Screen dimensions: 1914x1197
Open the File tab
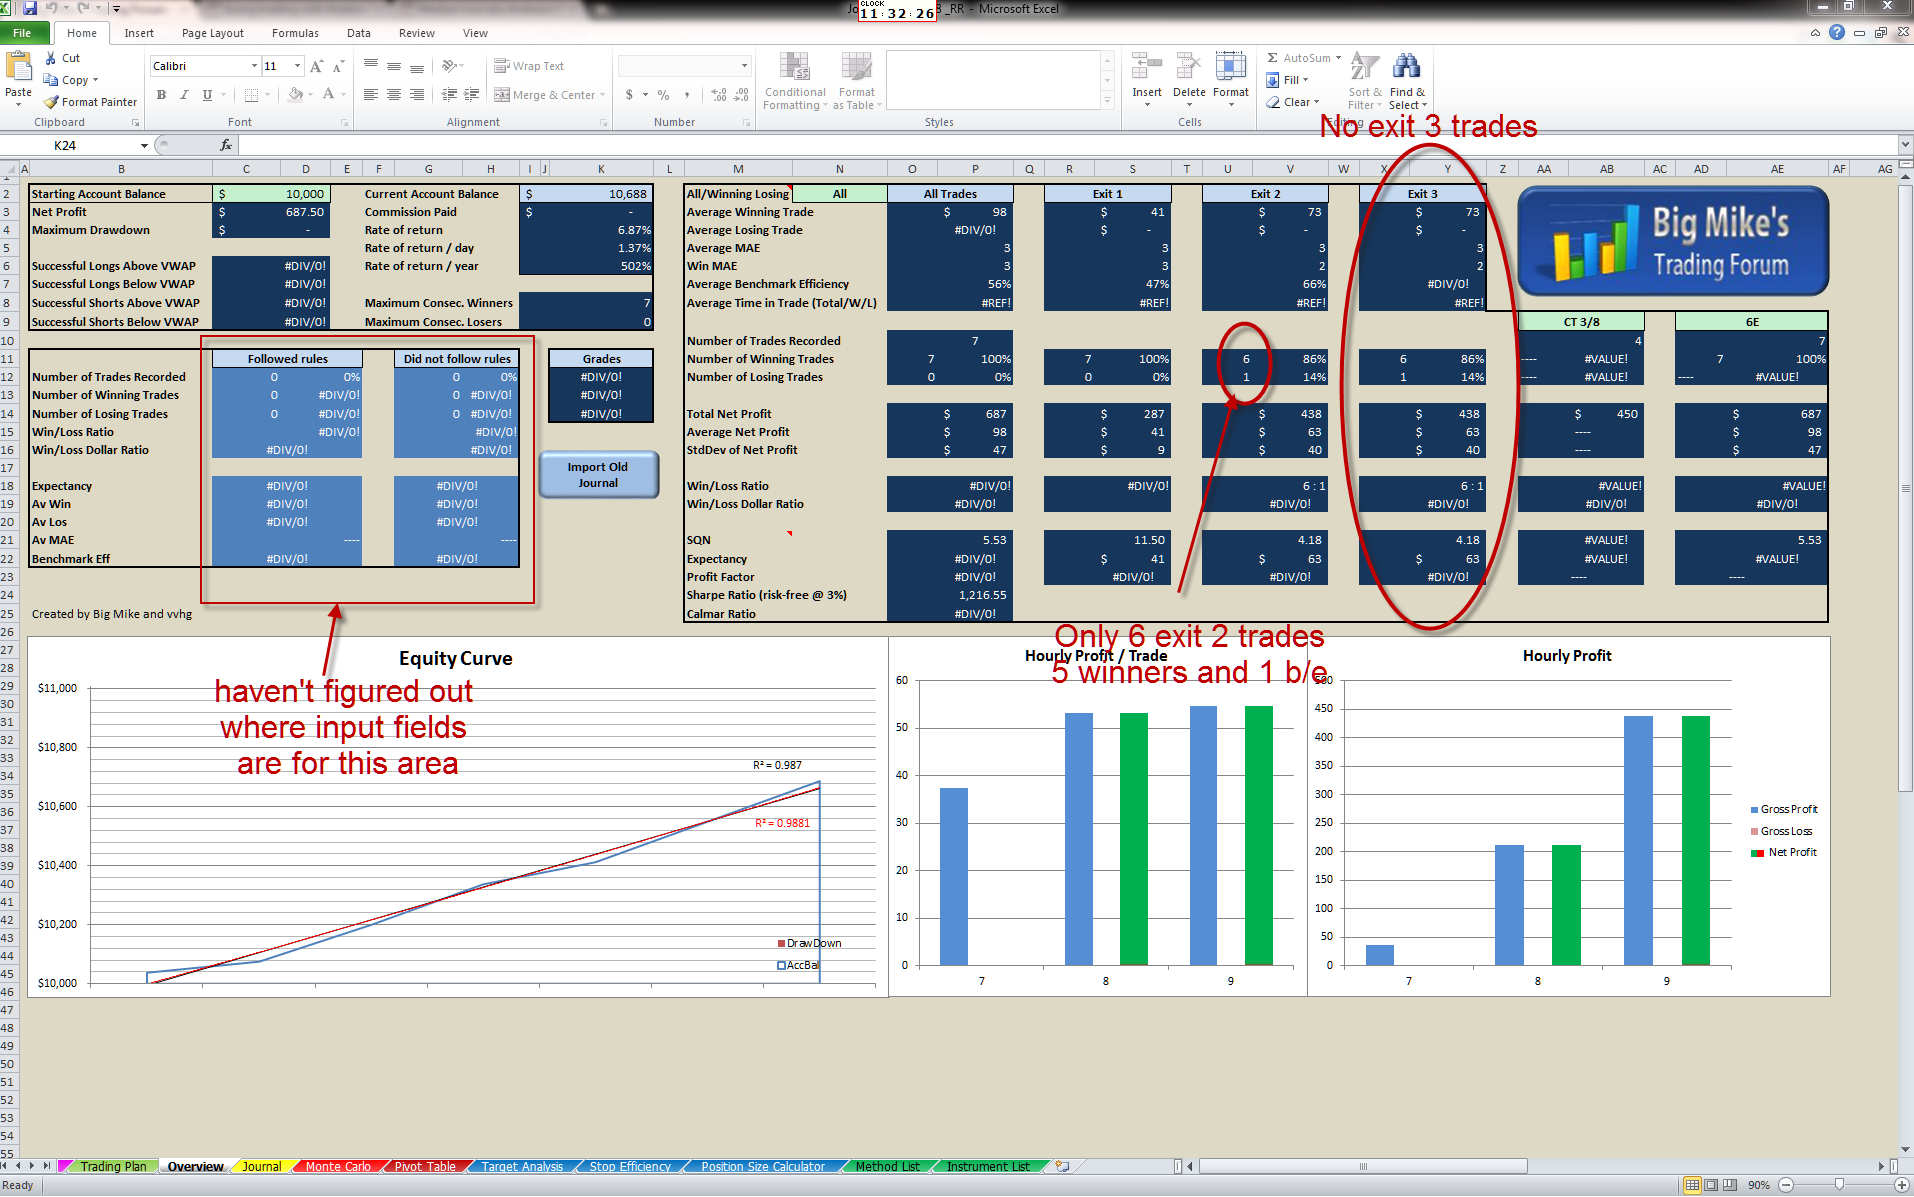pyautogui.click(x=22, y=33)
